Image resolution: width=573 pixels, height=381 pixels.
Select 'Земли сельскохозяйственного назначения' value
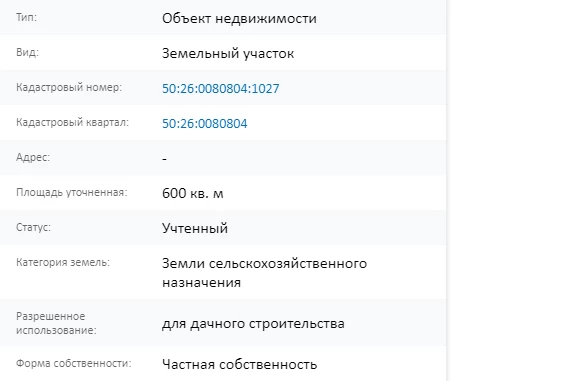coord(264,273)
